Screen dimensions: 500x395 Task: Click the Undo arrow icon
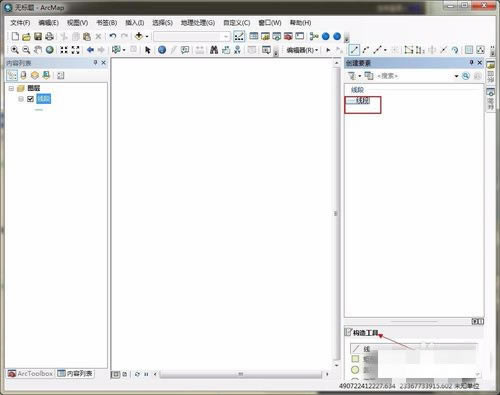[113, 36]
